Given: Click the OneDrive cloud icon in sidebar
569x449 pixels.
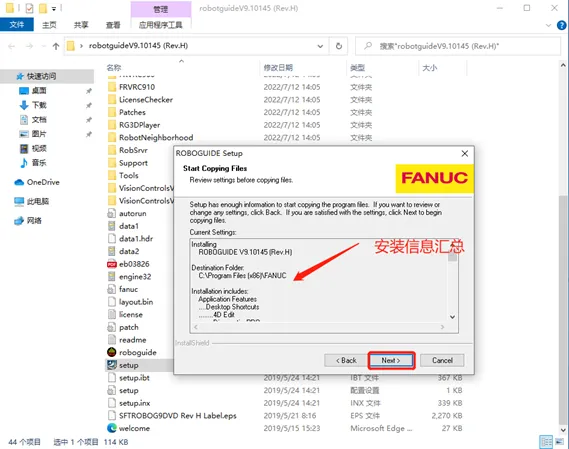Looking at the screenshot, I should (x=19, y=182).
